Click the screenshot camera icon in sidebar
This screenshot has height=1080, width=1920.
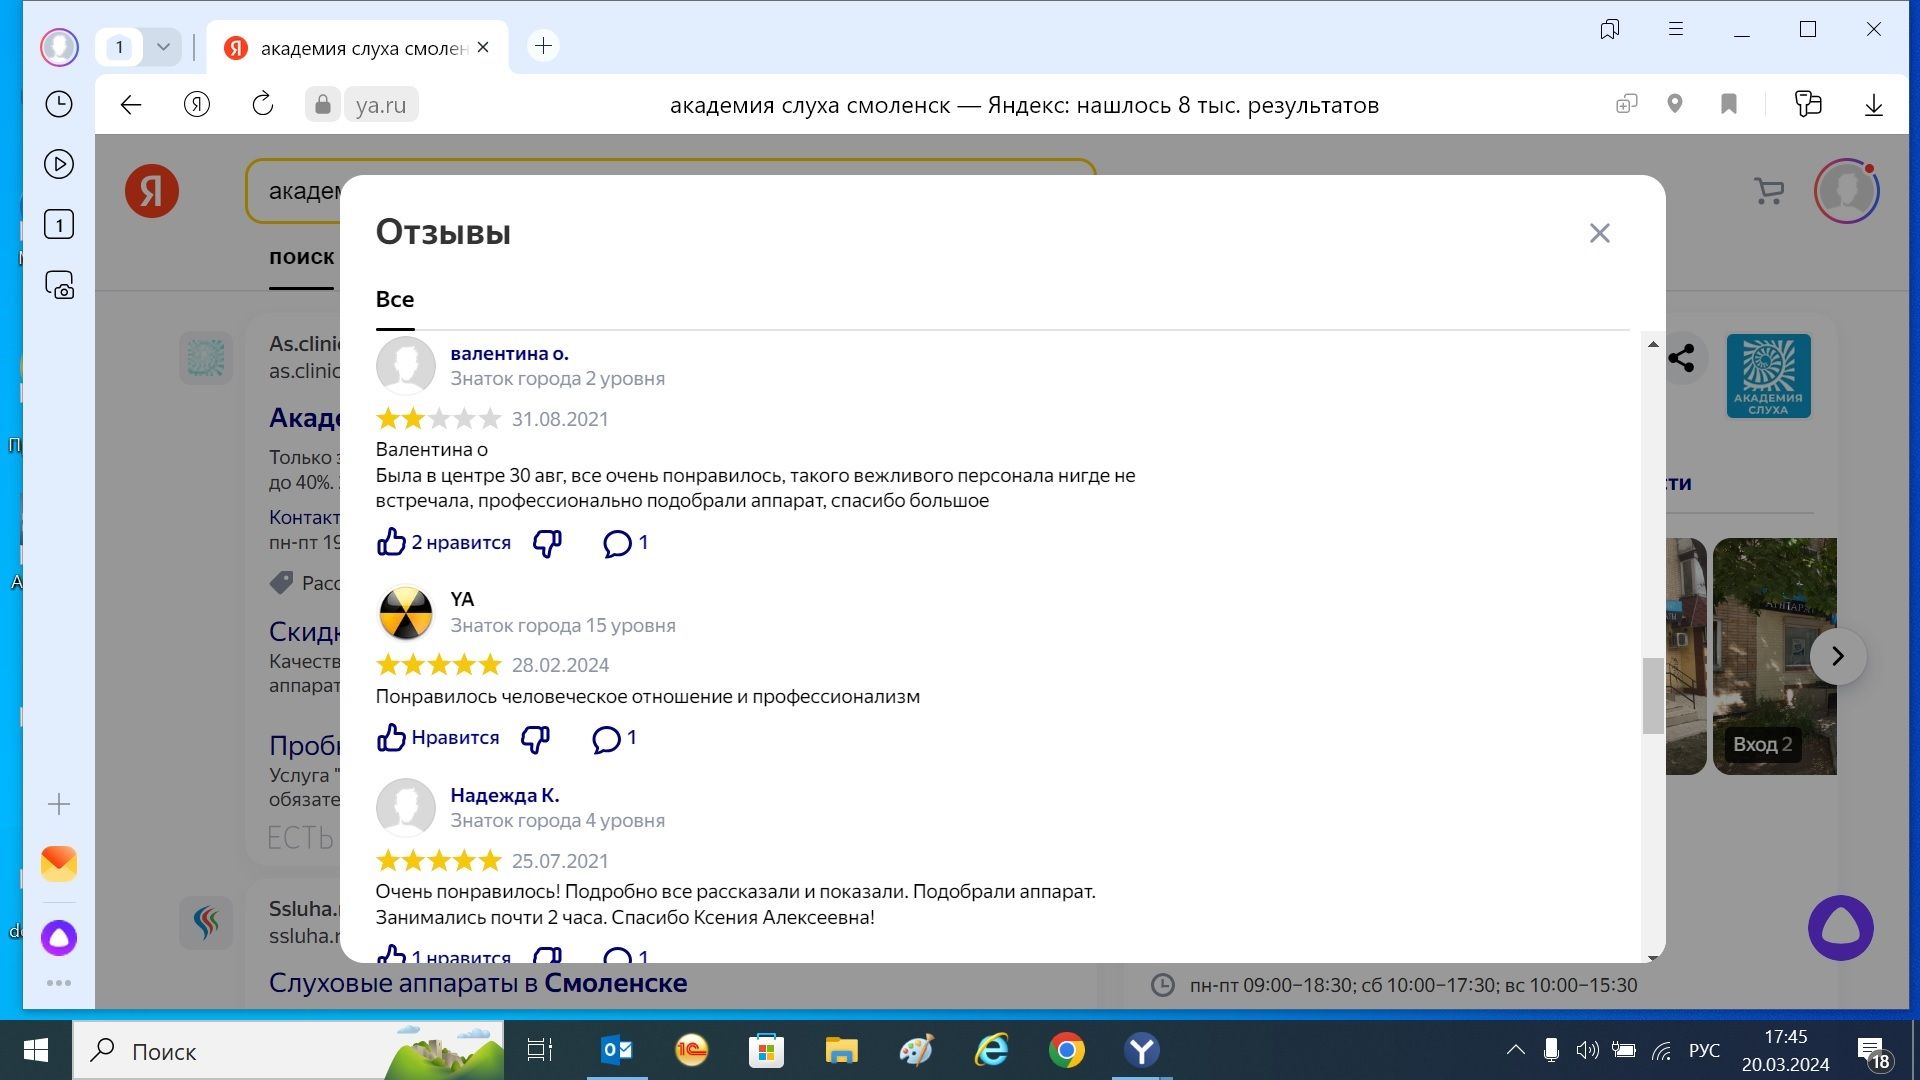coord(59,285)
